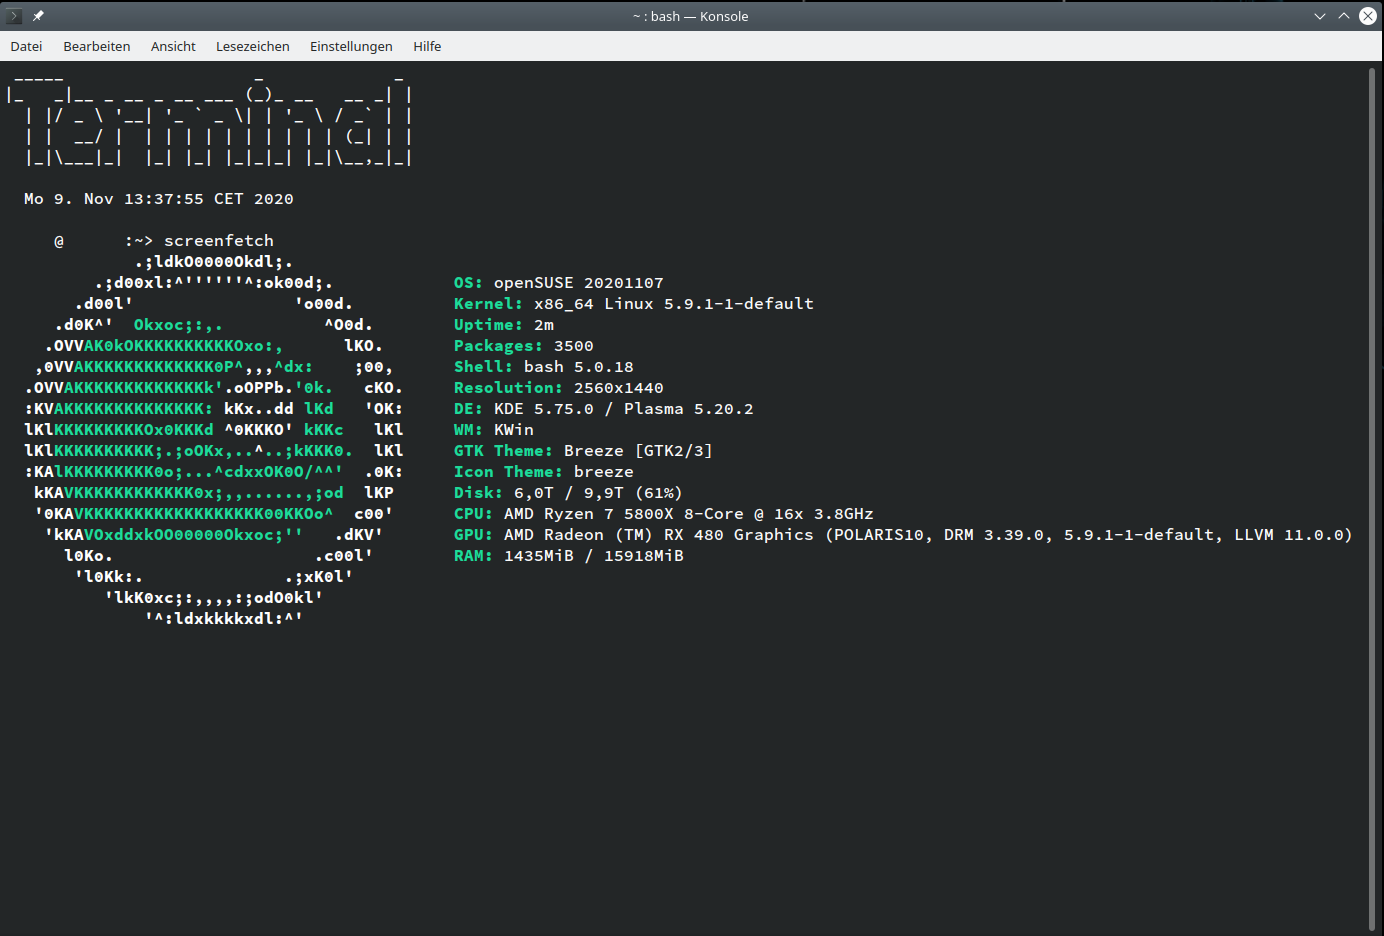Open the Lesezeichen menu
This screenshot has width=1384, height=936.
pyautogui.click(x=253, y=46)
